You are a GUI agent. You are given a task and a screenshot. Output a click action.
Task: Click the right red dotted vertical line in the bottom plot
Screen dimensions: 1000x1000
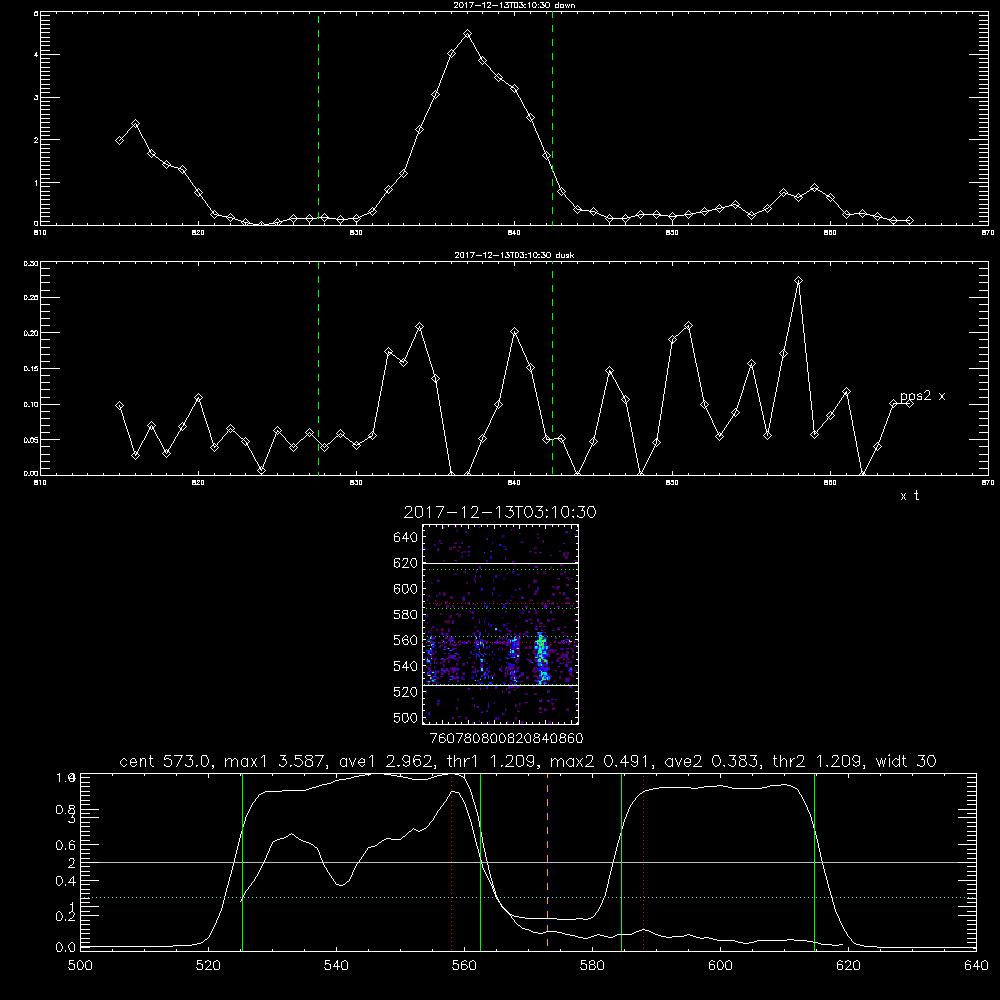point(643,861)
